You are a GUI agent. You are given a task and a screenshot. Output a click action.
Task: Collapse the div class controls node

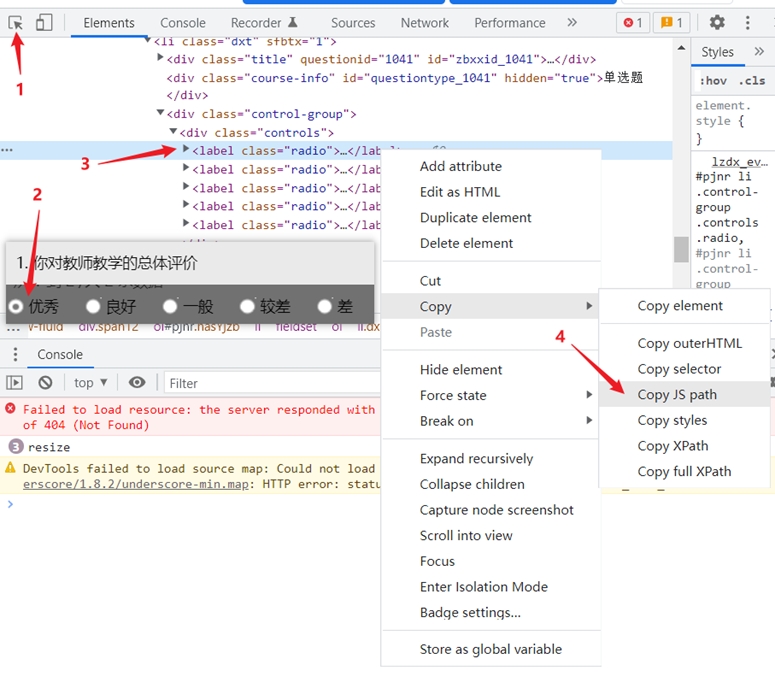[x=173, y=131]
